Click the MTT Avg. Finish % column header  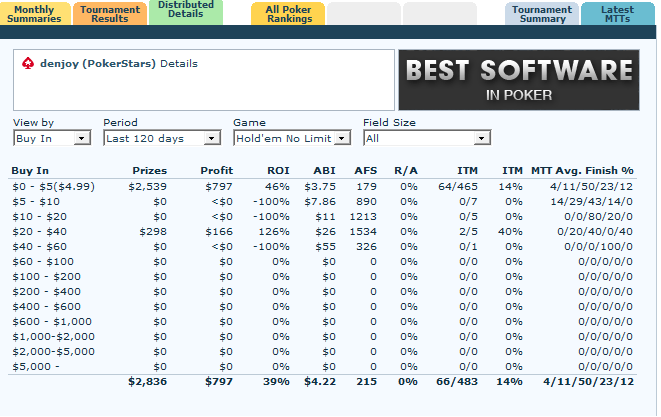click(582, 171)
